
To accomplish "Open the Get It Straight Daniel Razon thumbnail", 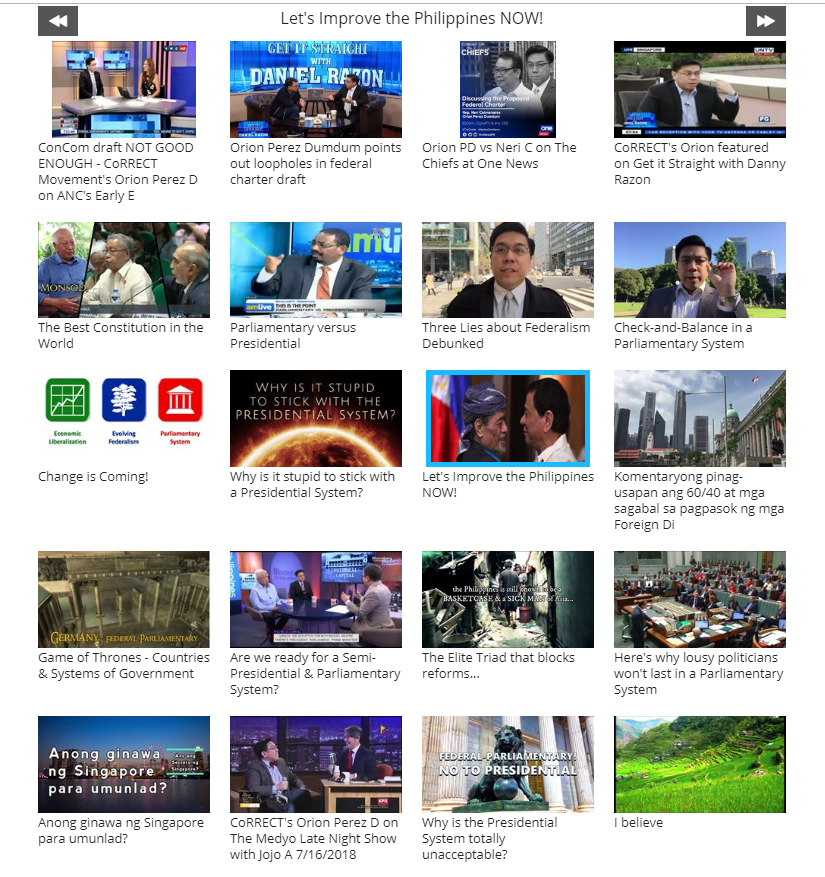I will [x=315, y=89].
